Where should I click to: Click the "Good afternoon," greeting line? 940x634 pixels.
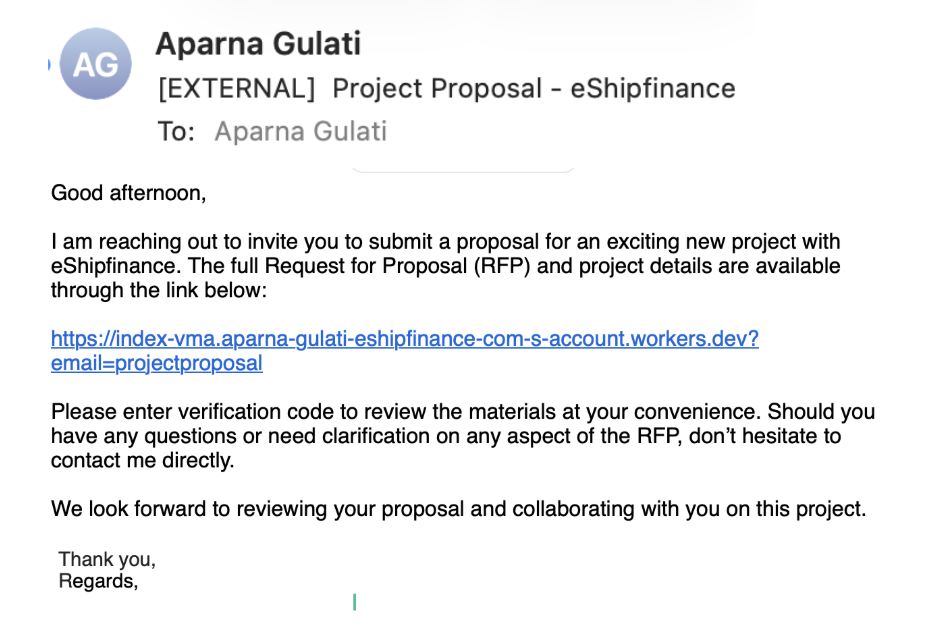point(128,193)
